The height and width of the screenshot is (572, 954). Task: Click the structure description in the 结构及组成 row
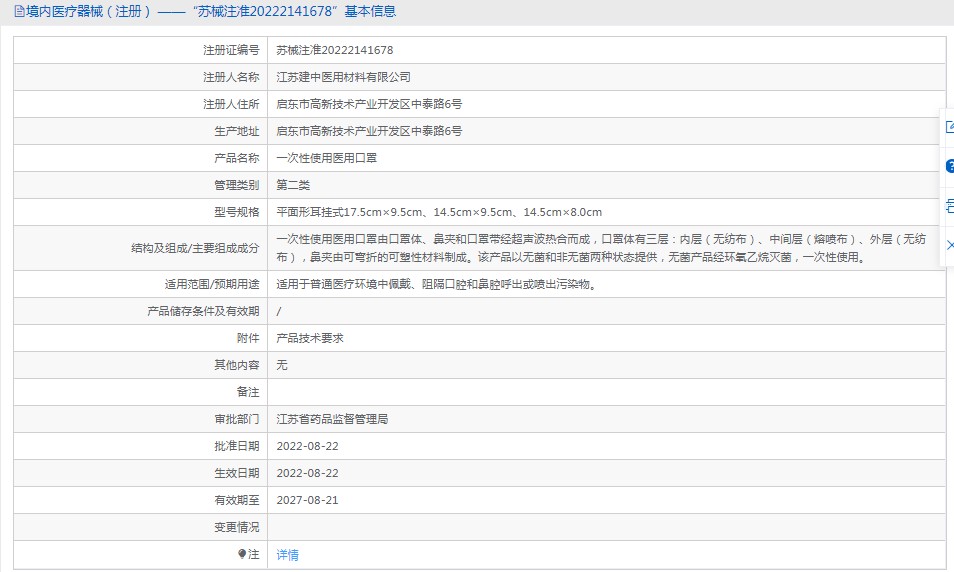601,248
